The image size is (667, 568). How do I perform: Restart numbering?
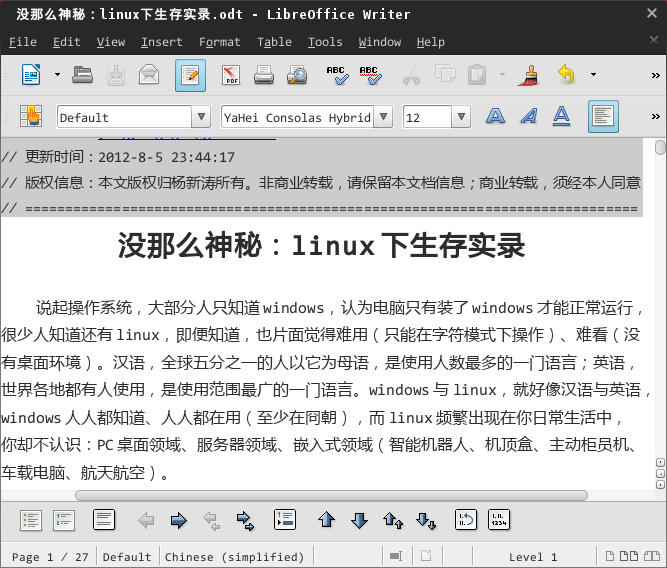(466, 519)
